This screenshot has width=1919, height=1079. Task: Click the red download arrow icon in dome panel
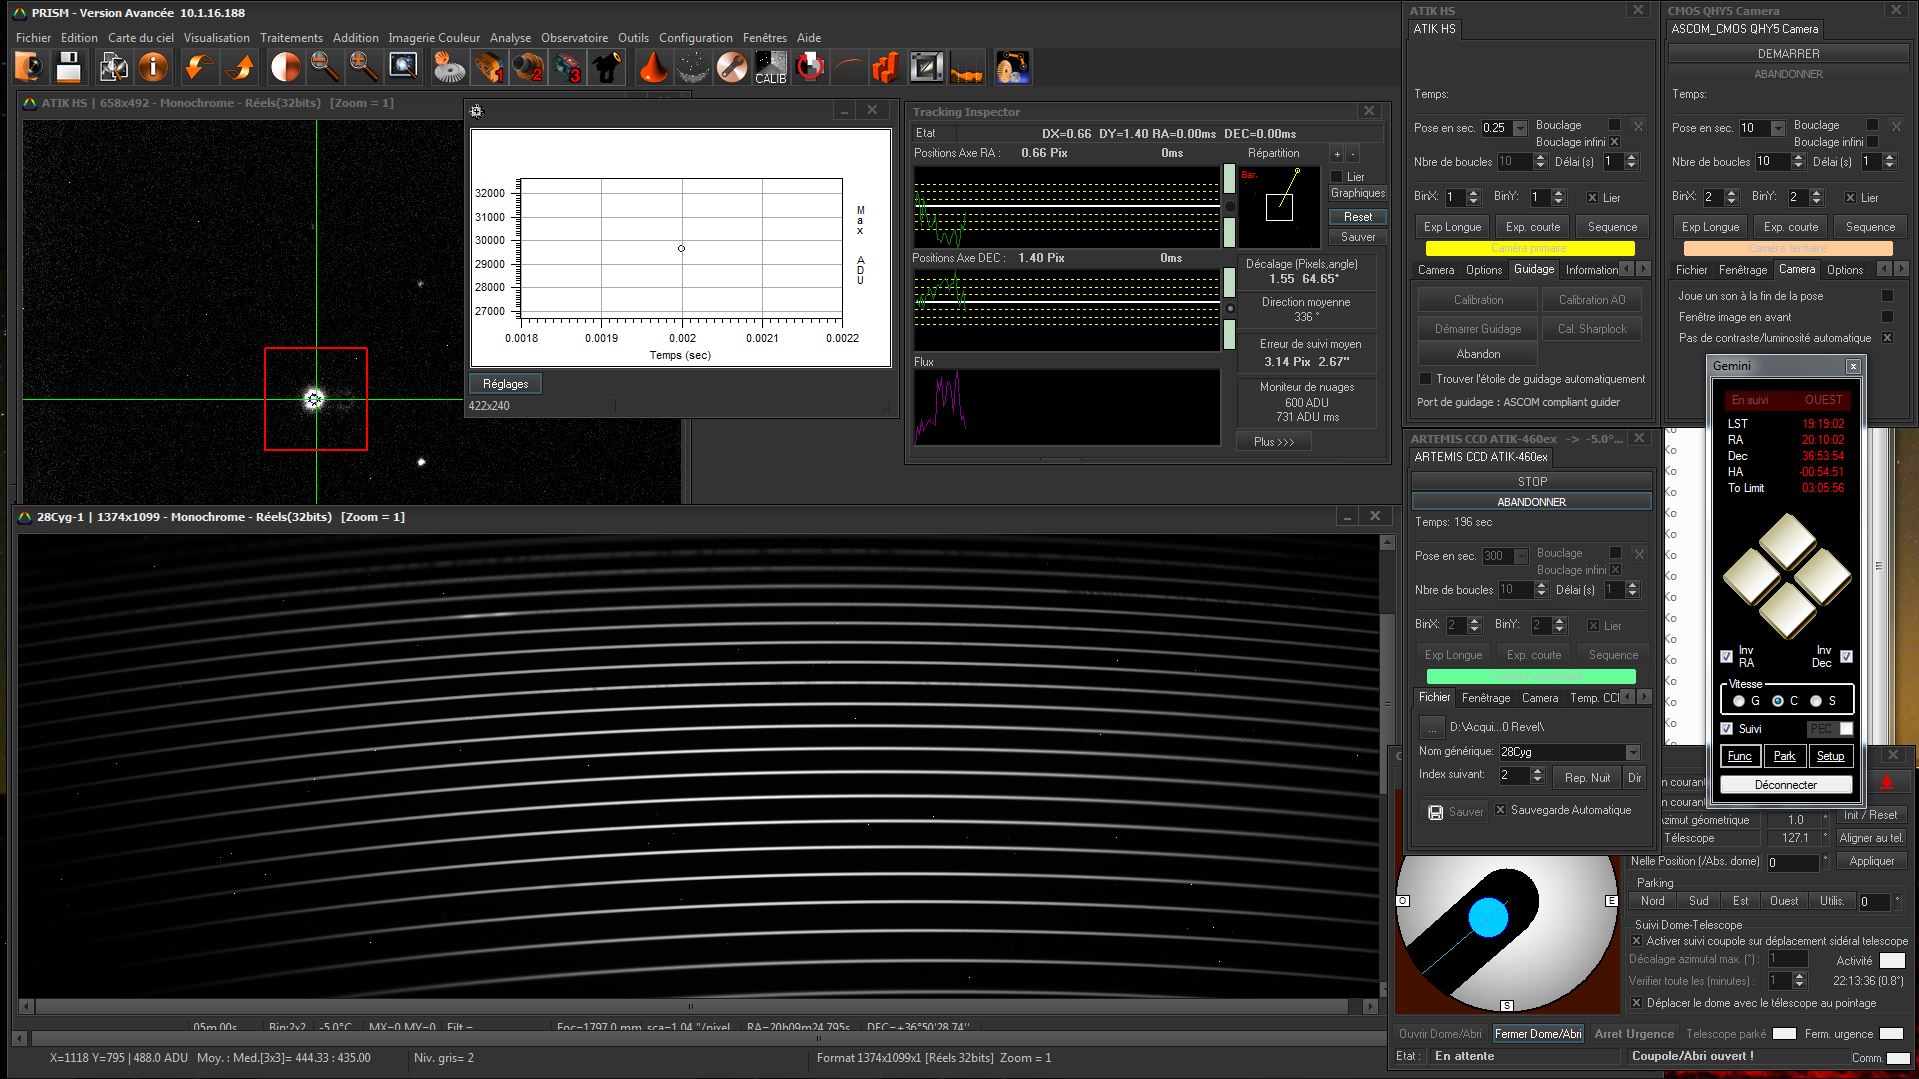(1887, 783)
